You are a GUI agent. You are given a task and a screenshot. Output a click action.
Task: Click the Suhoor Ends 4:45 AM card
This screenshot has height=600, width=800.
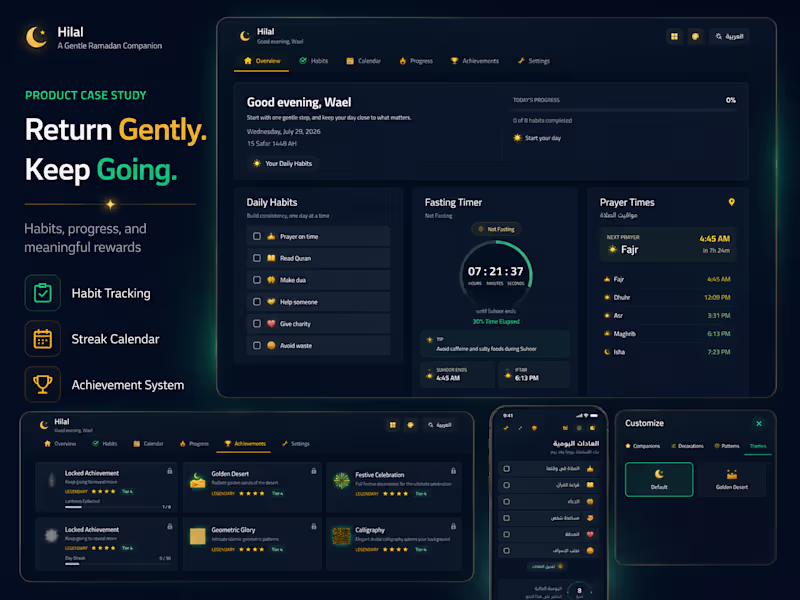(x=458, y=374)
